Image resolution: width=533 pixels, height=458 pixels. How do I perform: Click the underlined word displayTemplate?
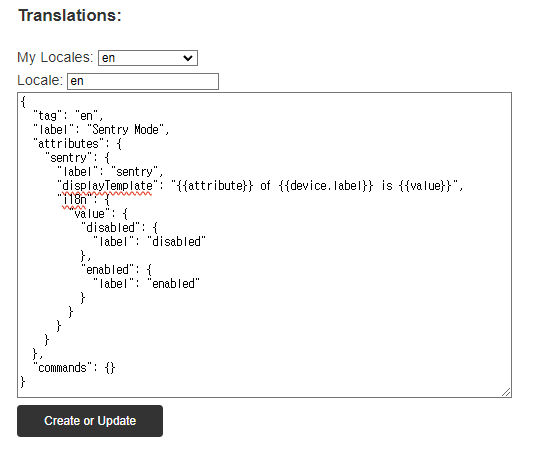(107, 186)
